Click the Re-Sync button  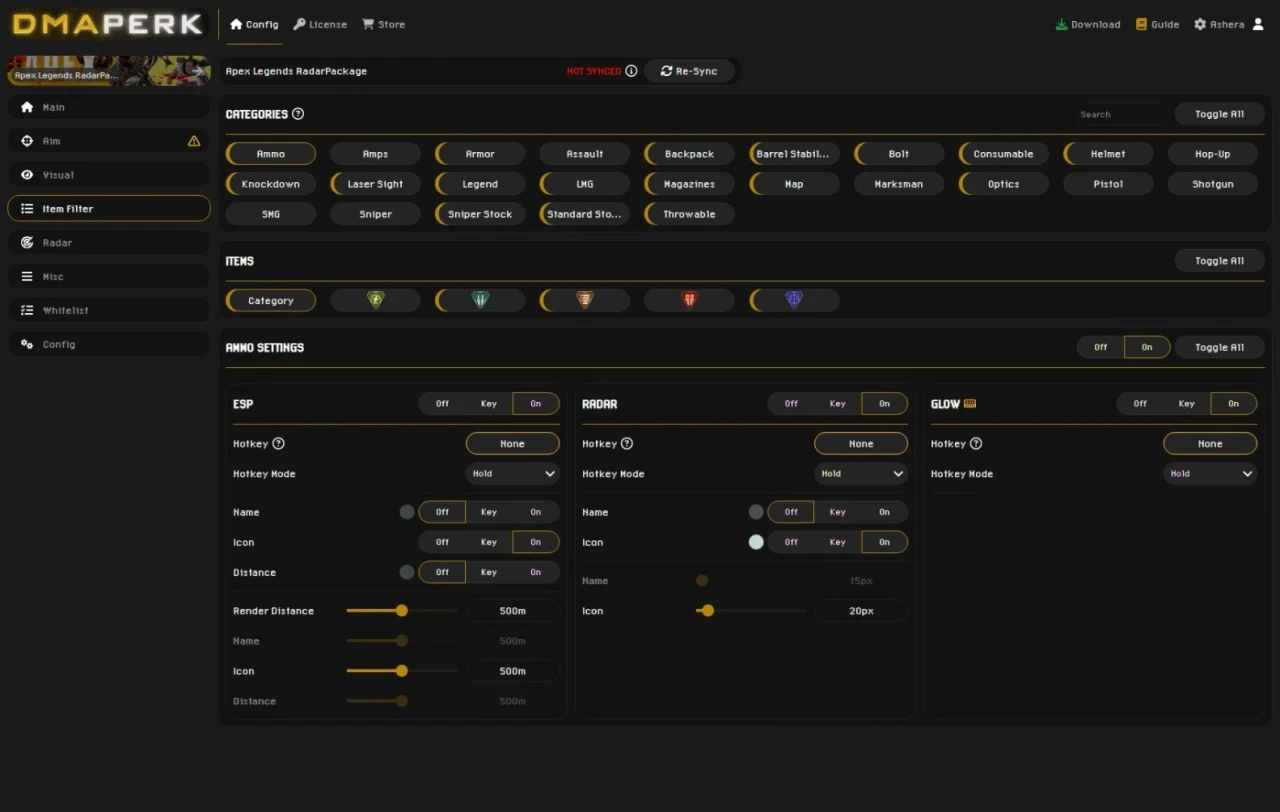tap(689, 70)
